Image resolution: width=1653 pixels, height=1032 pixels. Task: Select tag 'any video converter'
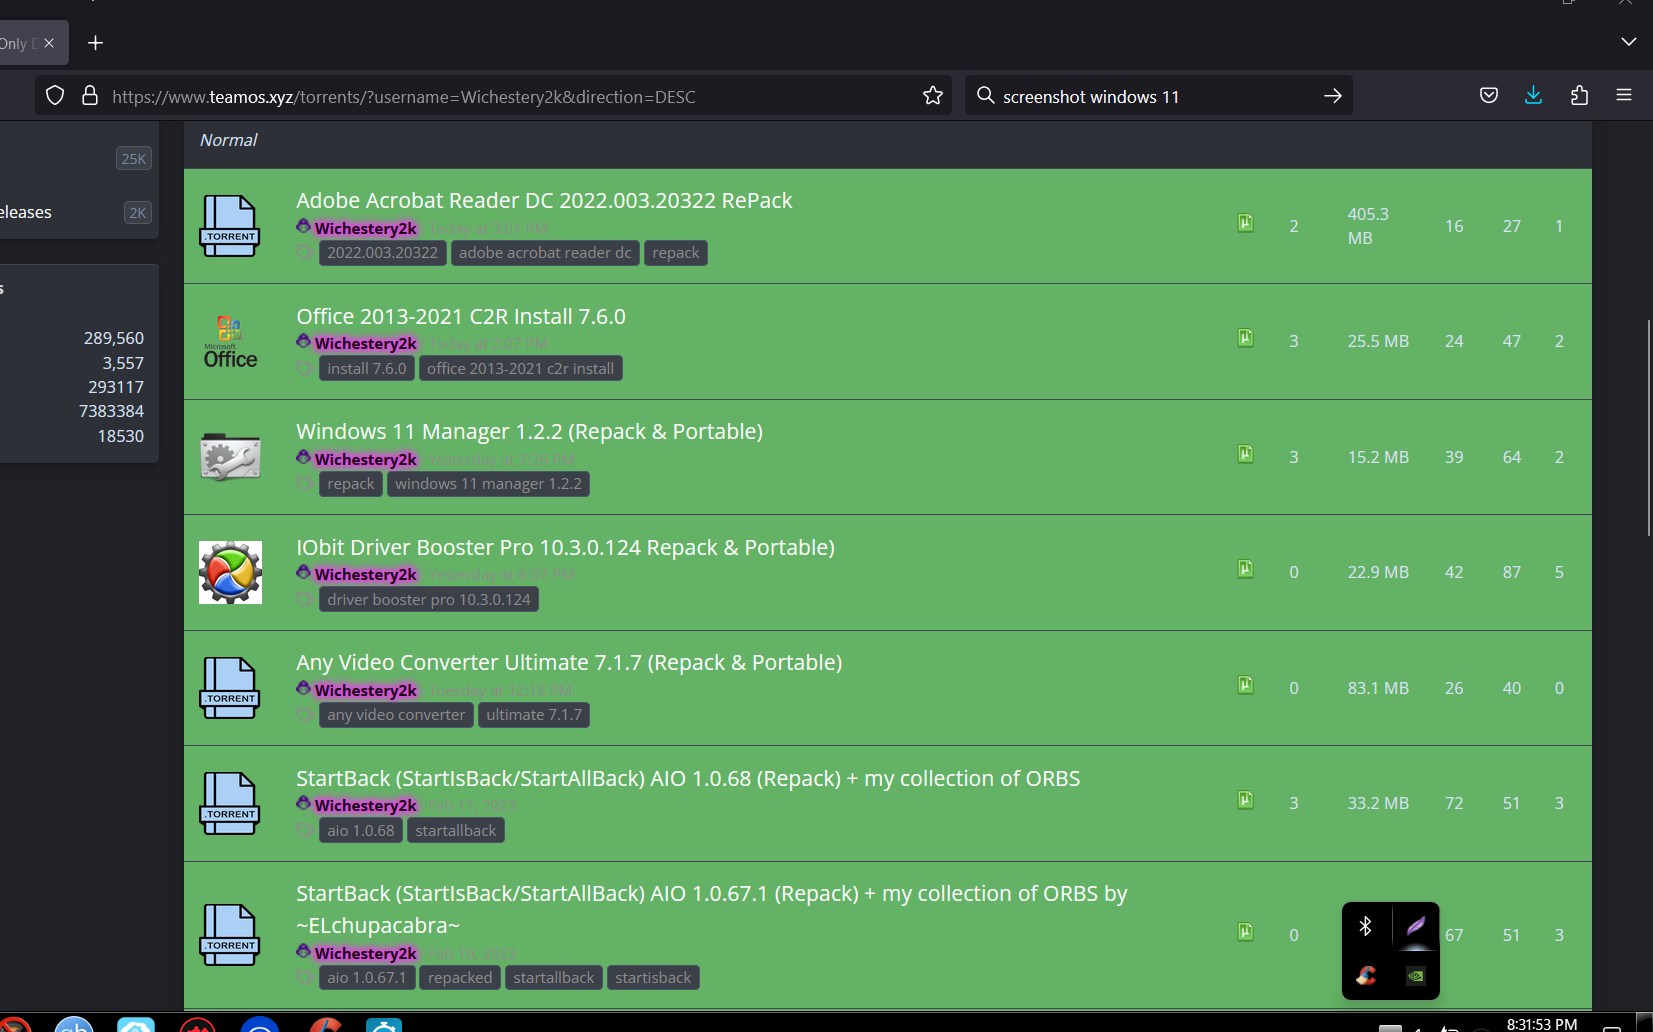pos(396,715)
